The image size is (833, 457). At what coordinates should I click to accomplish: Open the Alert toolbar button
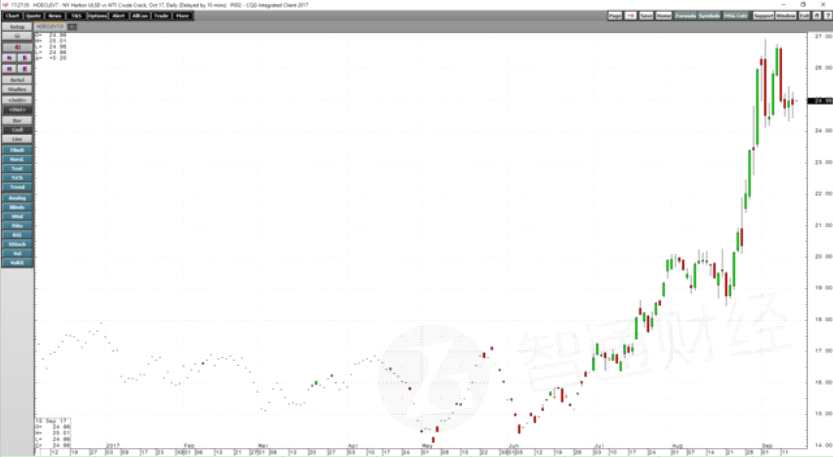(118, 16)
